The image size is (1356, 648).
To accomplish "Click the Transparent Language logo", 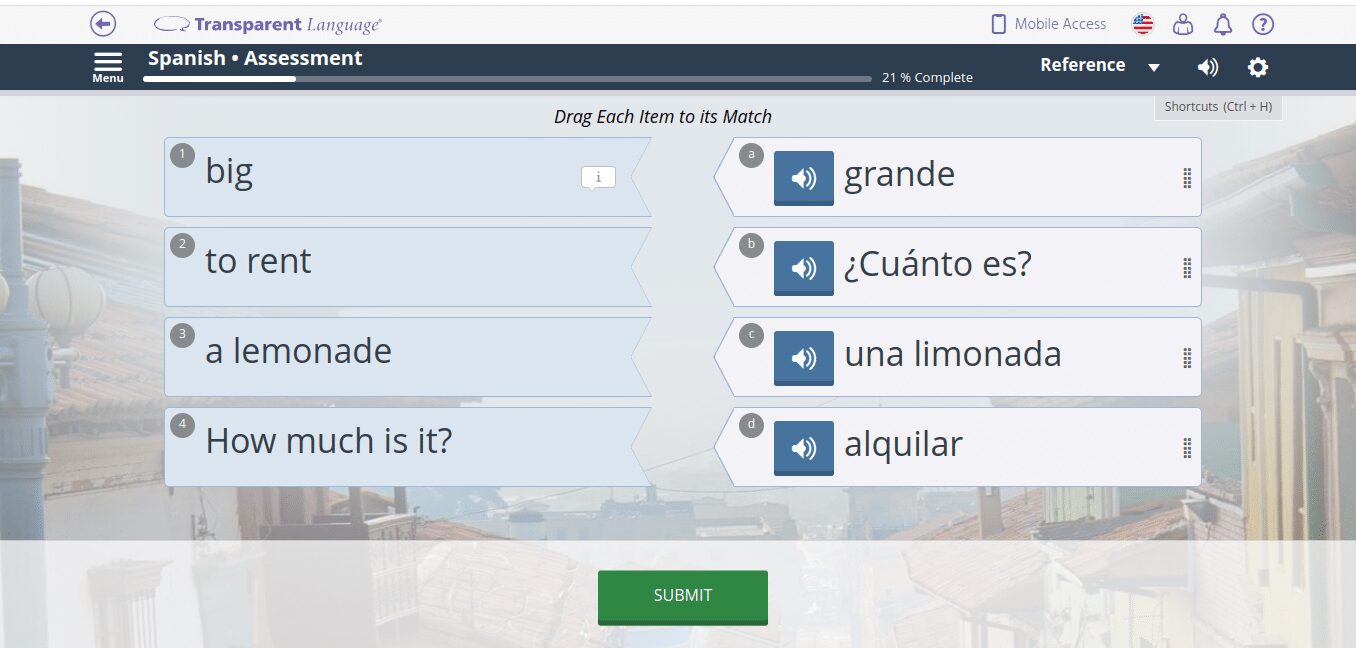I will [268, 25].
